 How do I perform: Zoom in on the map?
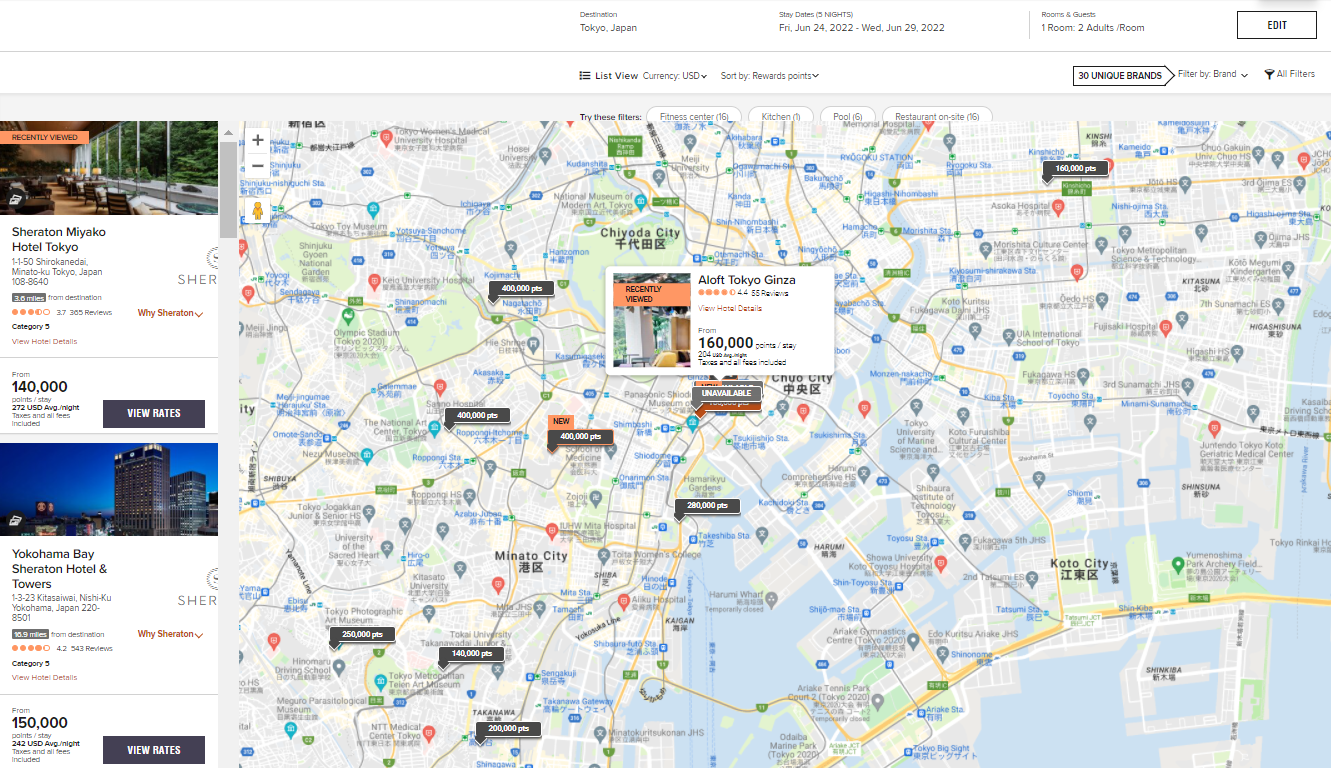258,140
